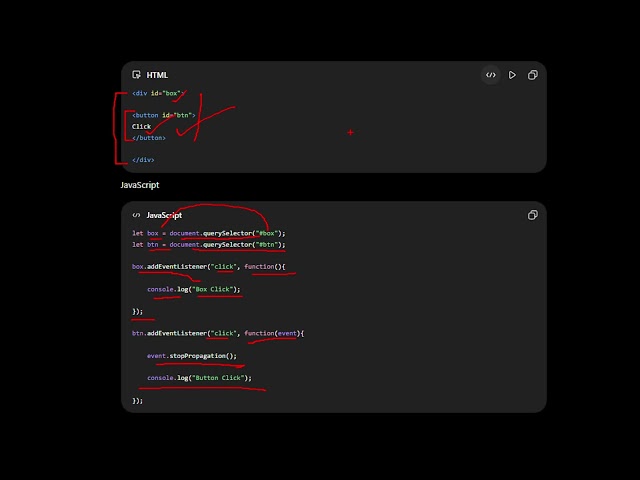Click the JavaScript block code icon
640x480 pixels.
(x=136, y=215)
